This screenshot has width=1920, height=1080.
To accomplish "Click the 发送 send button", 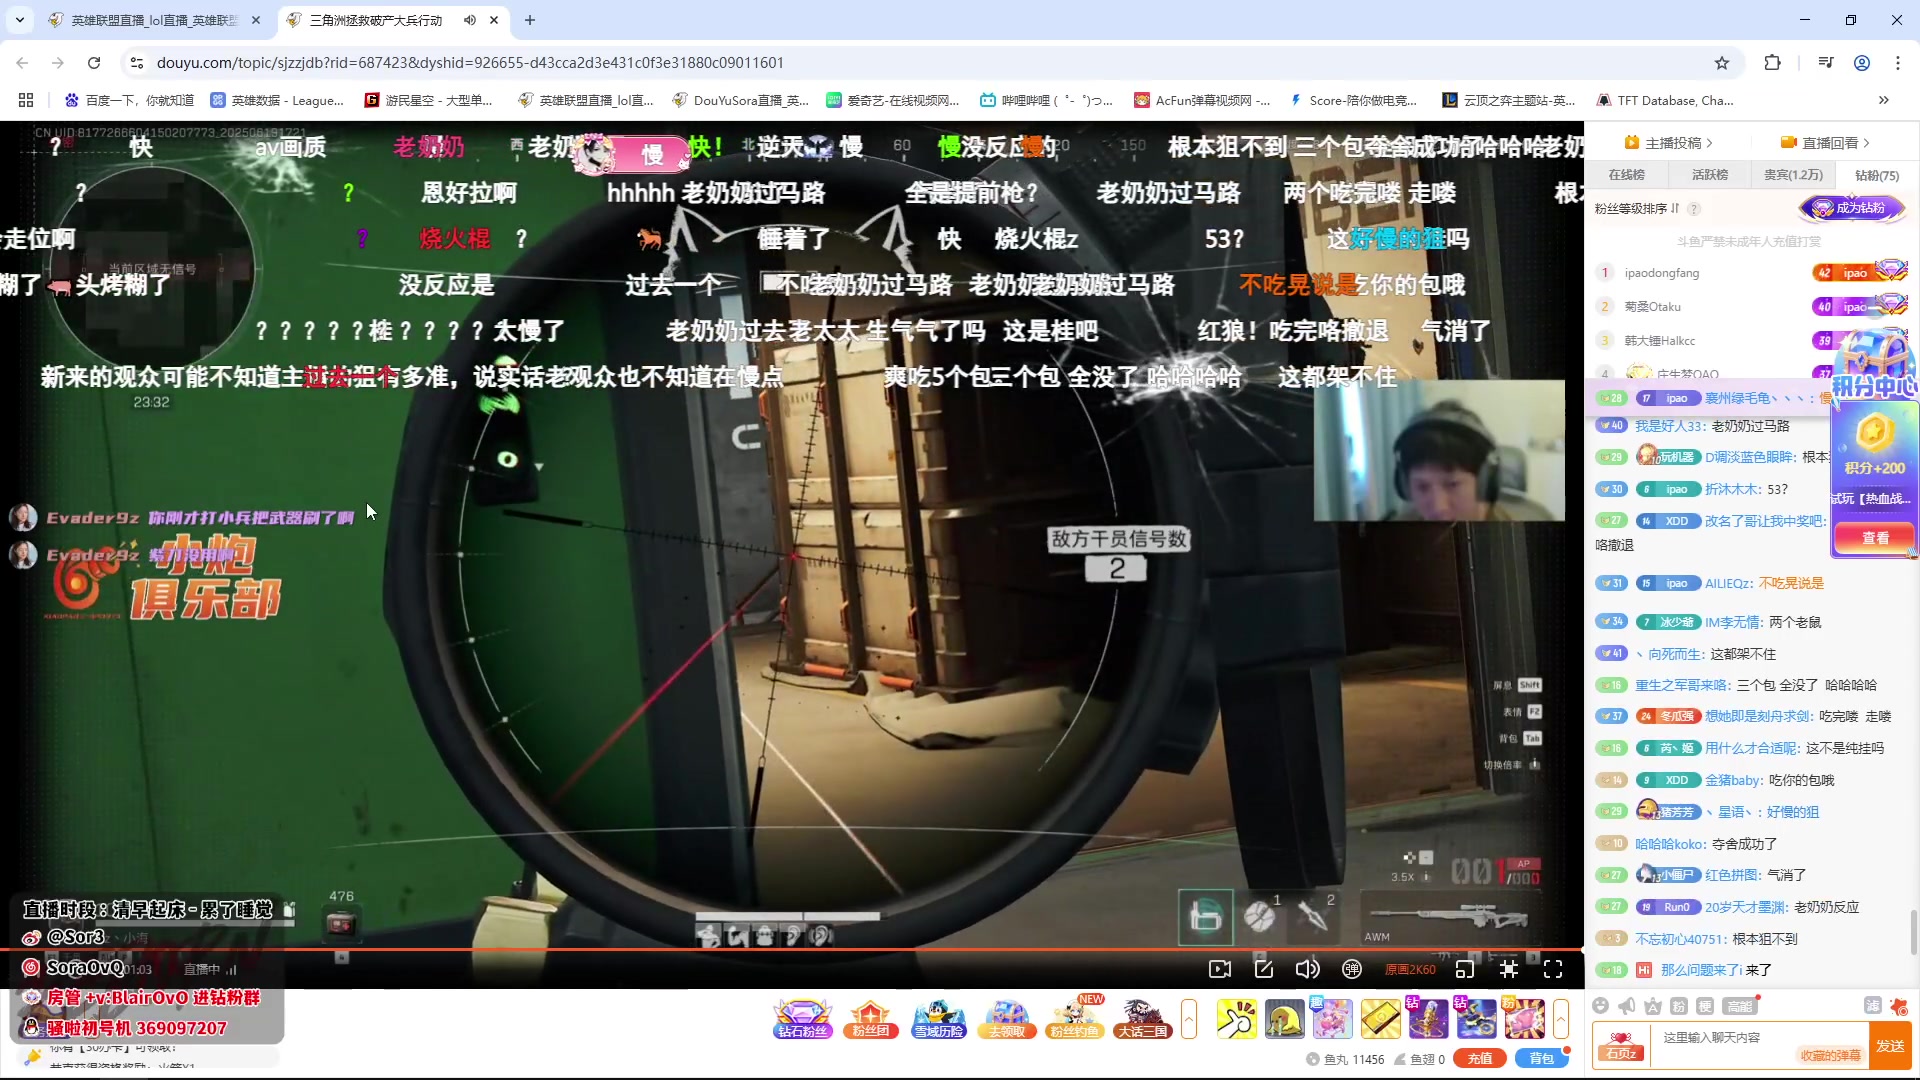I will [1890, 1046].
